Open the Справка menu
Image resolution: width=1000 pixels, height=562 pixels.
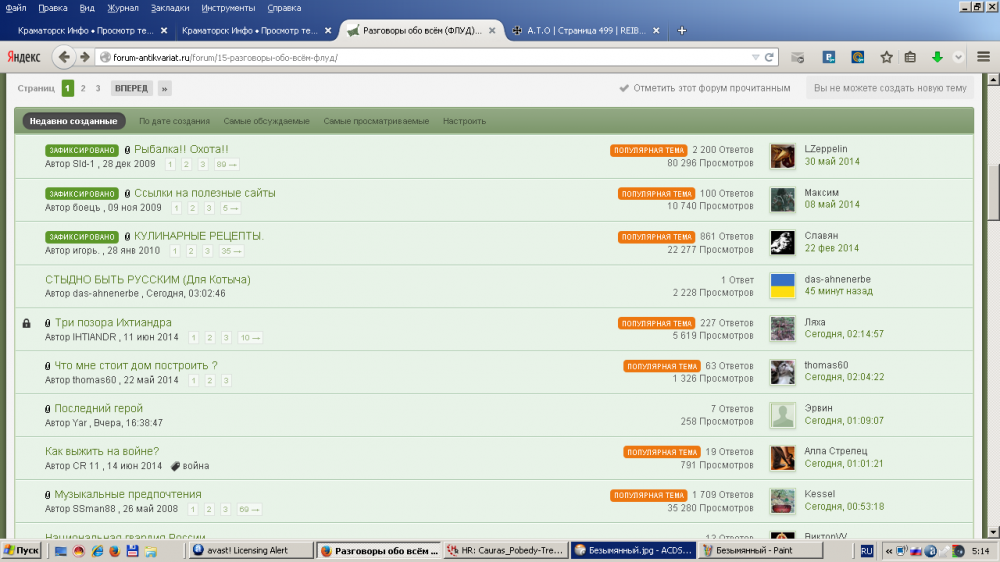coord(284,8)
